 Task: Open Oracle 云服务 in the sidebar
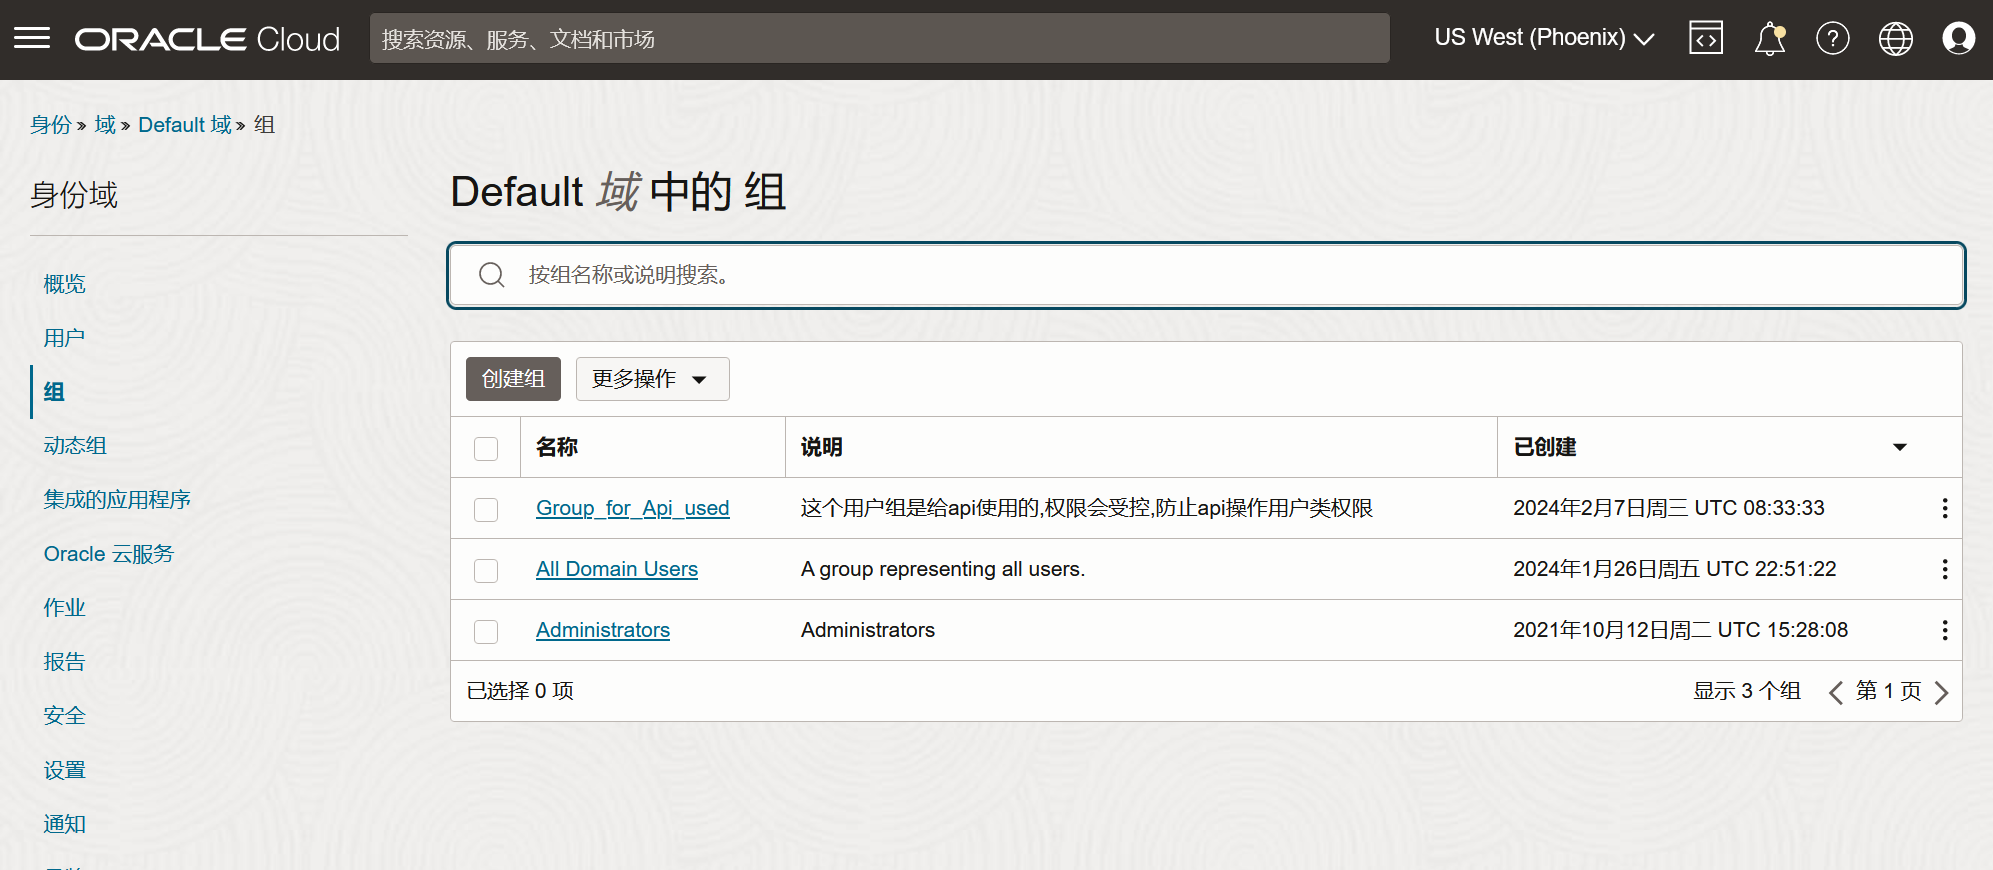coord(109,554)
